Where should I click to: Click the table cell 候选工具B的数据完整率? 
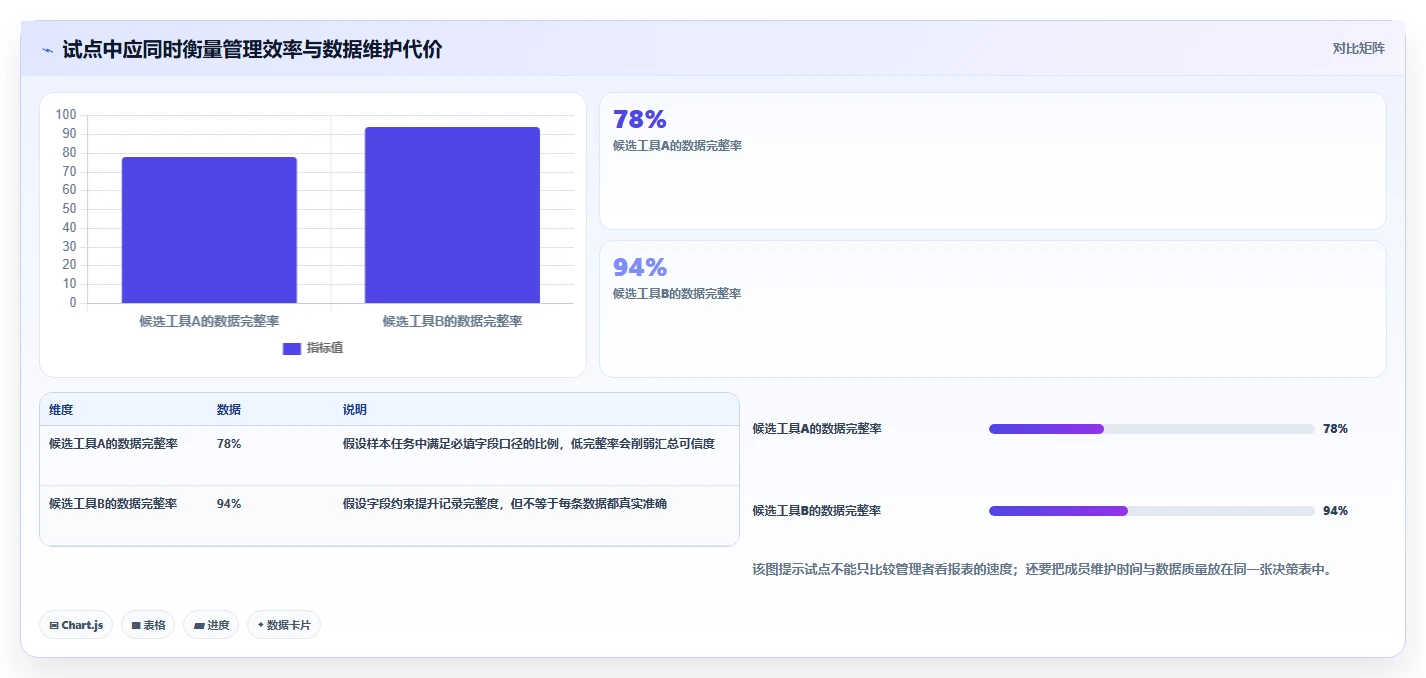tap(113, 504)
